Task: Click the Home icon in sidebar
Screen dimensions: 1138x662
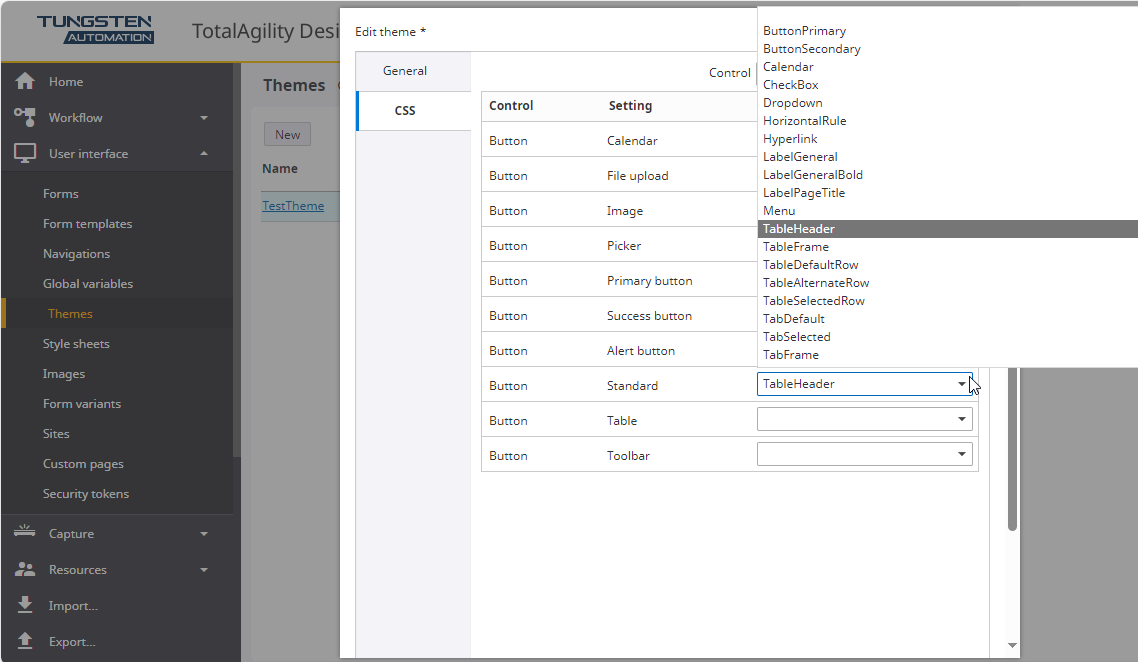Action: pos(25,81)
